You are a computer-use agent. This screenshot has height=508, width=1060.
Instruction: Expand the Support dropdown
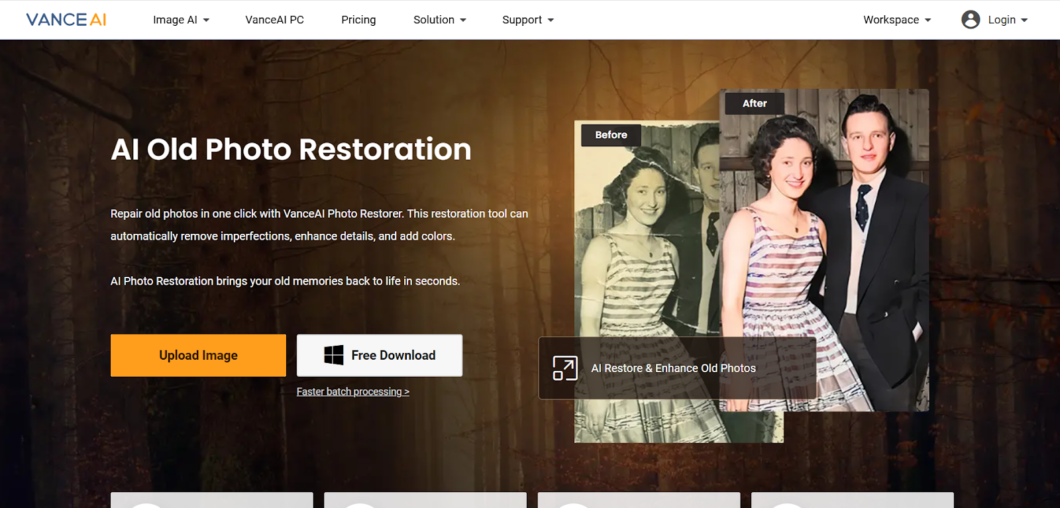coord(528,20)
